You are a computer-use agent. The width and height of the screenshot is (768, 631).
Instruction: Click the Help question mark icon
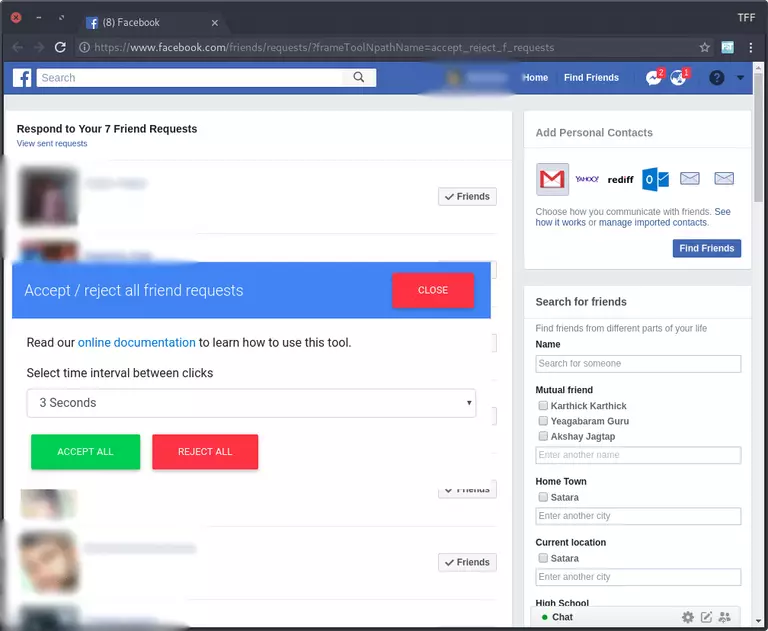click(x=716, y=78)
